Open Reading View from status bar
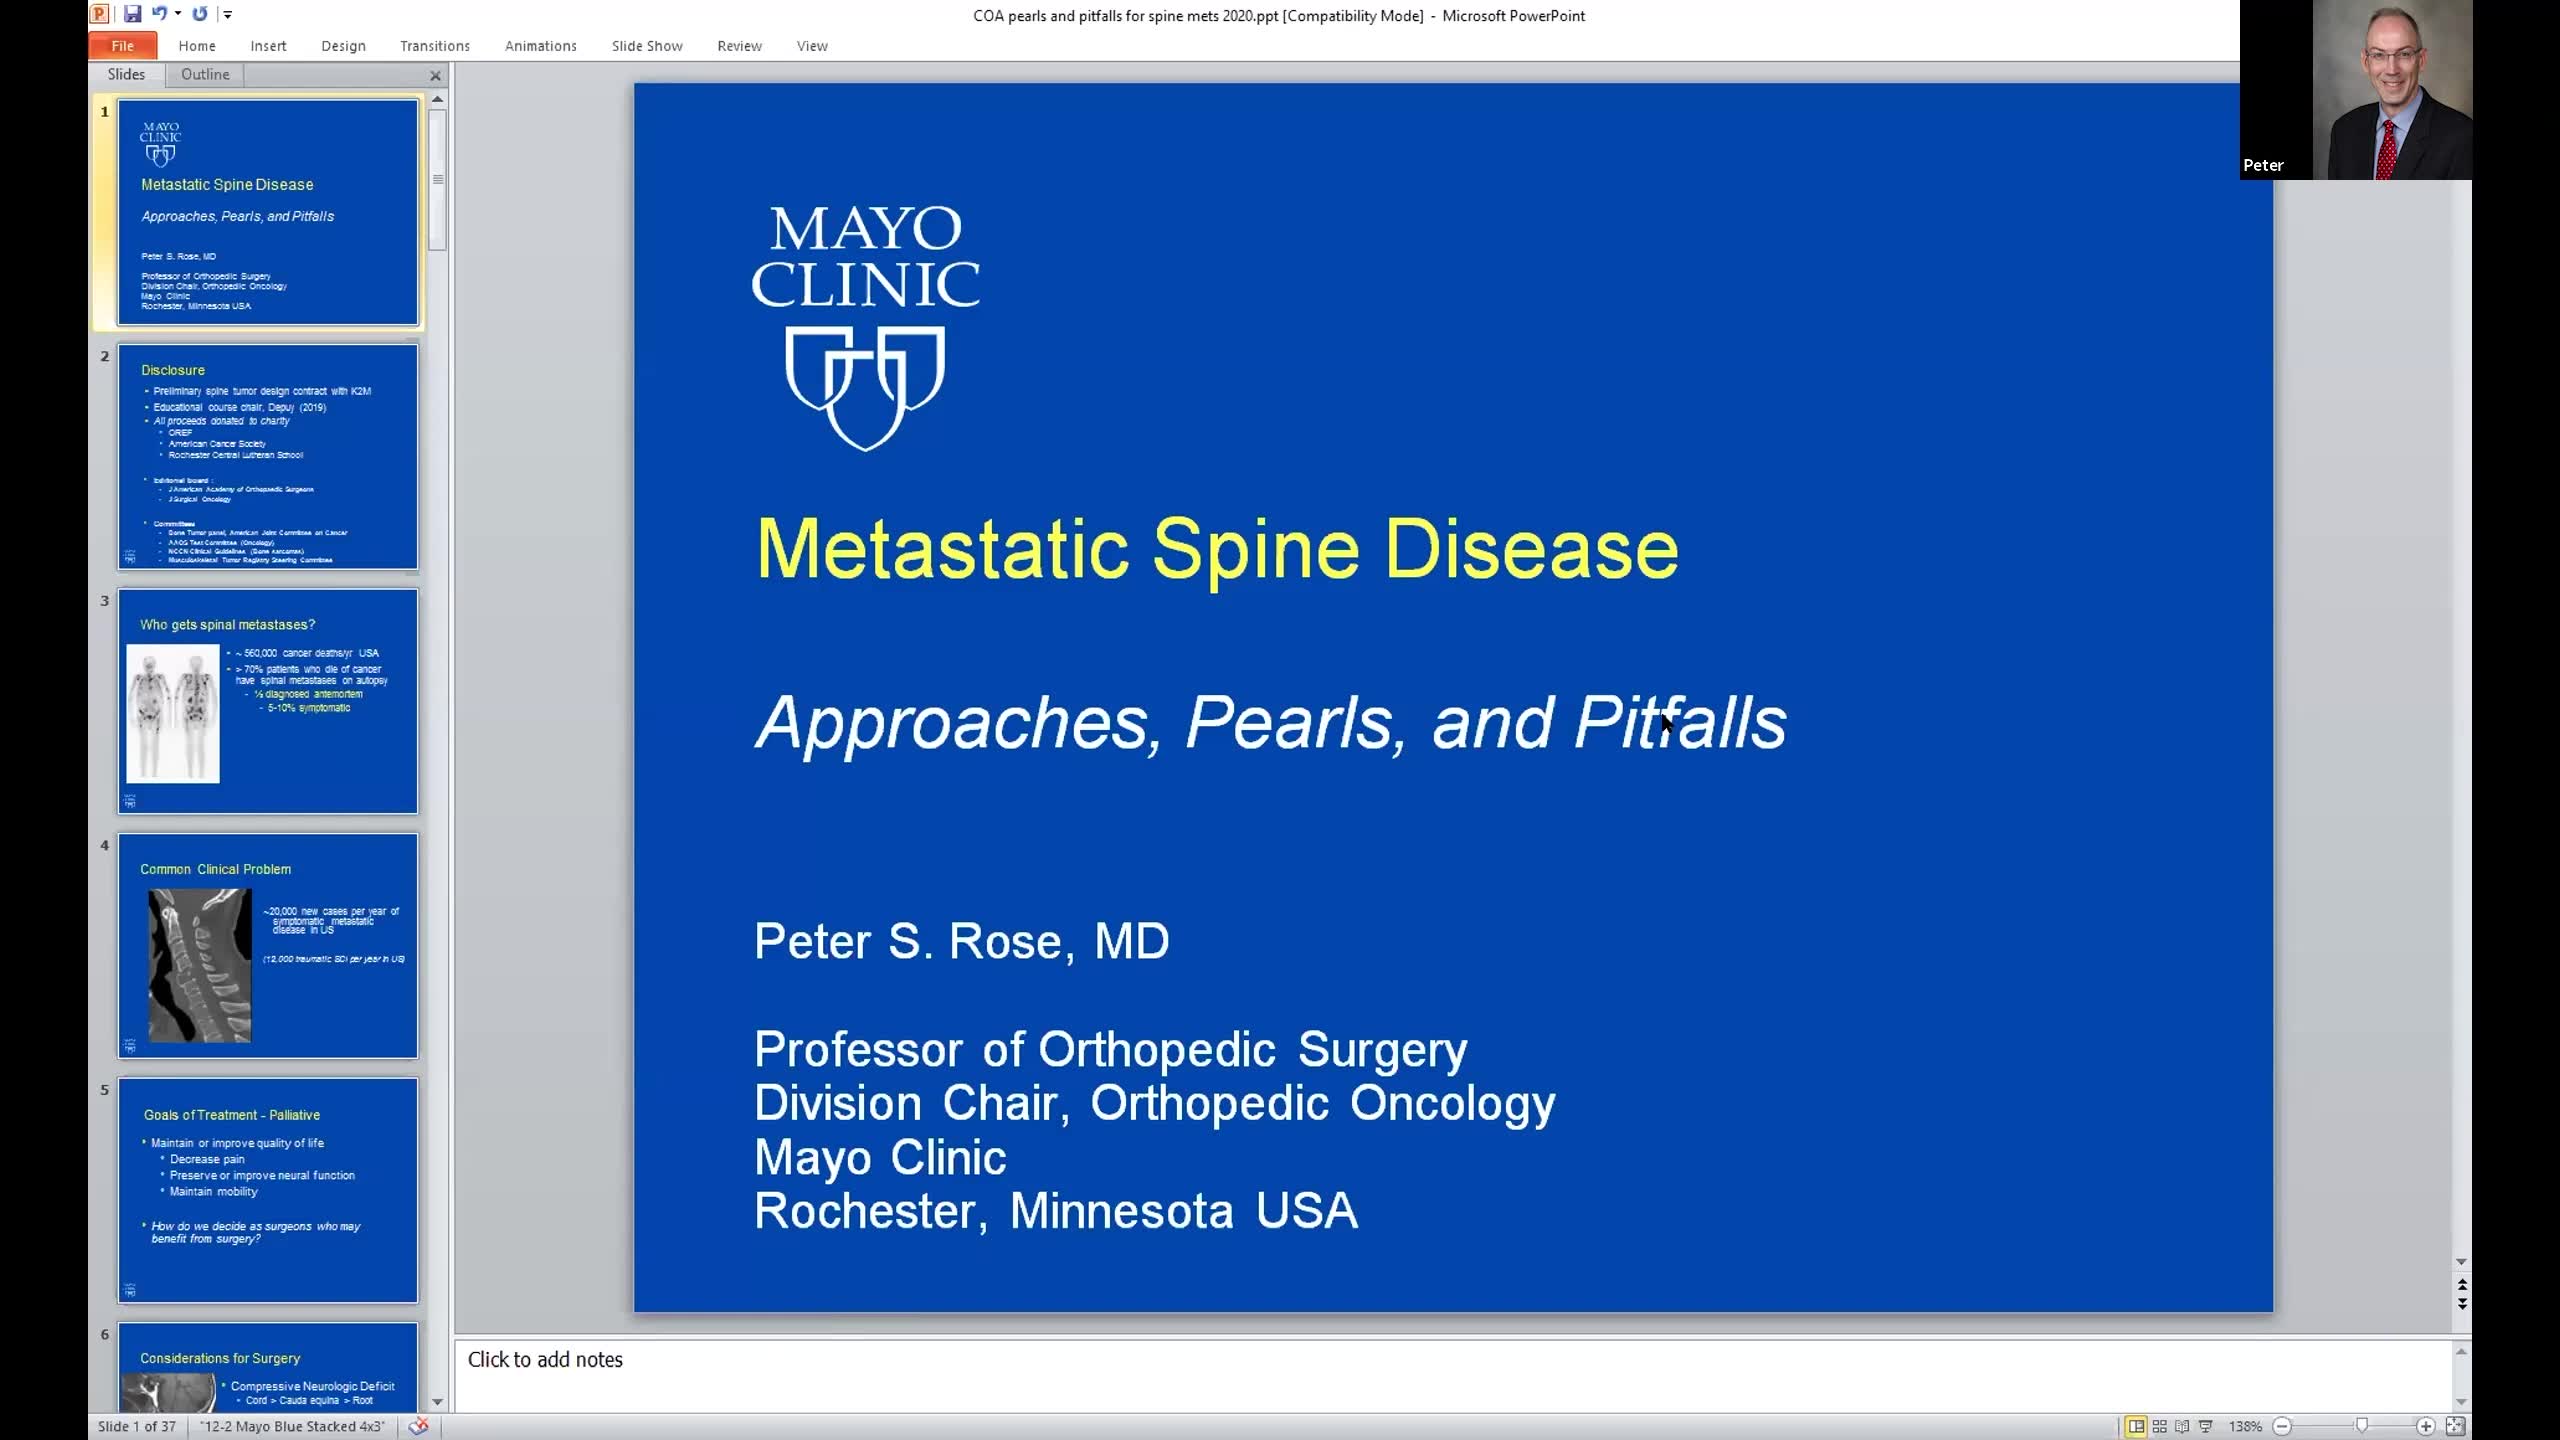The height and width of the screenshot is (1440, 2560). (2182, 1426)
